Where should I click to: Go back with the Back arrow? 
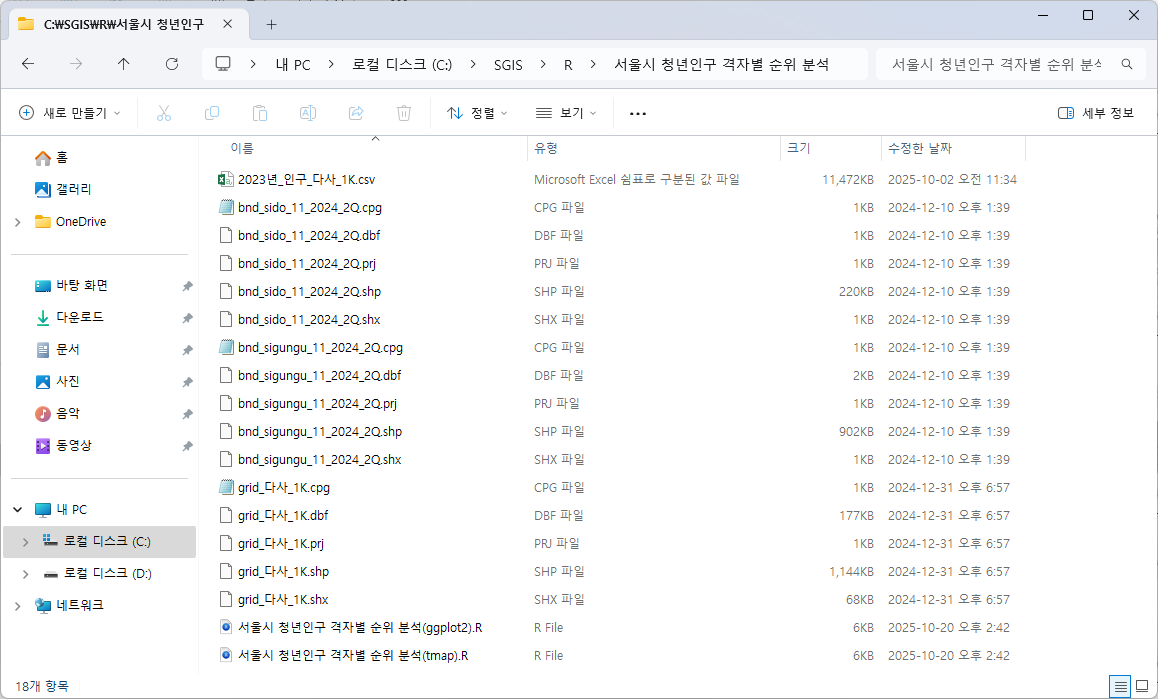pos(28,64)
